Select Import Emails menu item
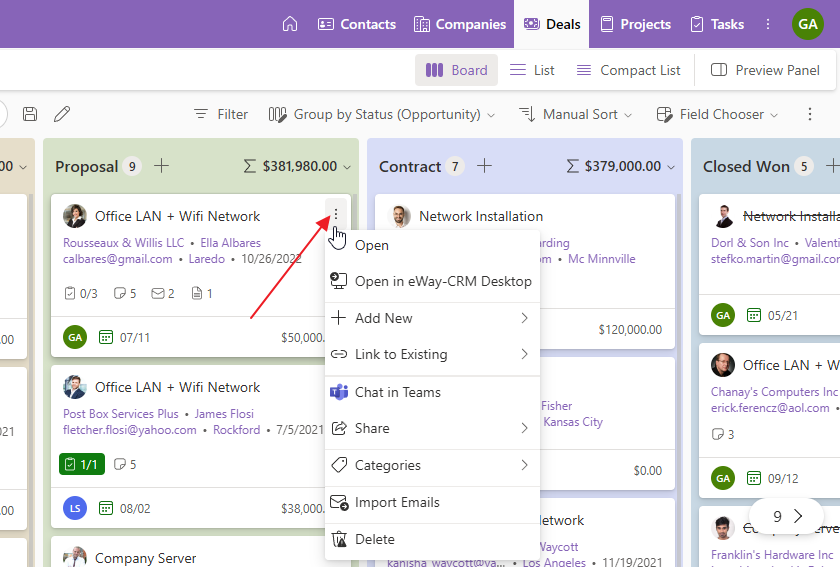The height and width of the screenshot is (567, 840). (x=432, y=502)
